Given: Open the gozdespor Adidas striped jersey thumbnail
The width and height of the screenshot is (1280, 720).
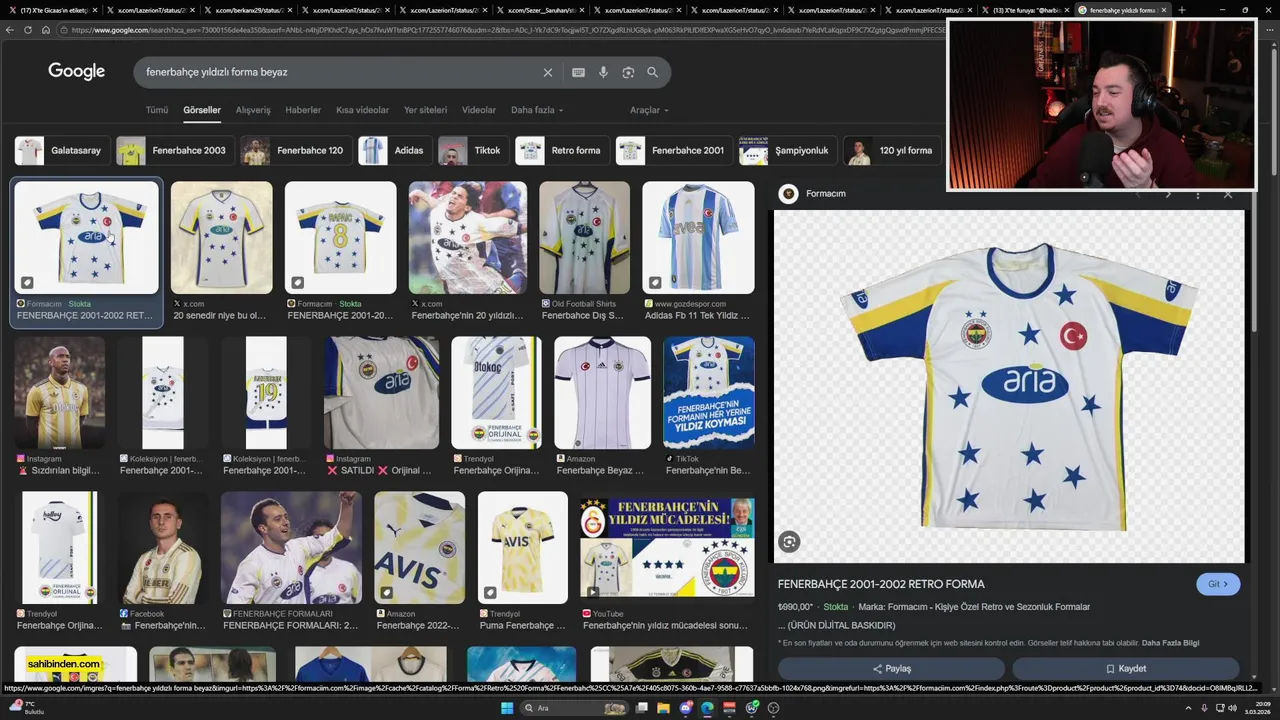Looking at the screenshot, I should click(698, 237).
